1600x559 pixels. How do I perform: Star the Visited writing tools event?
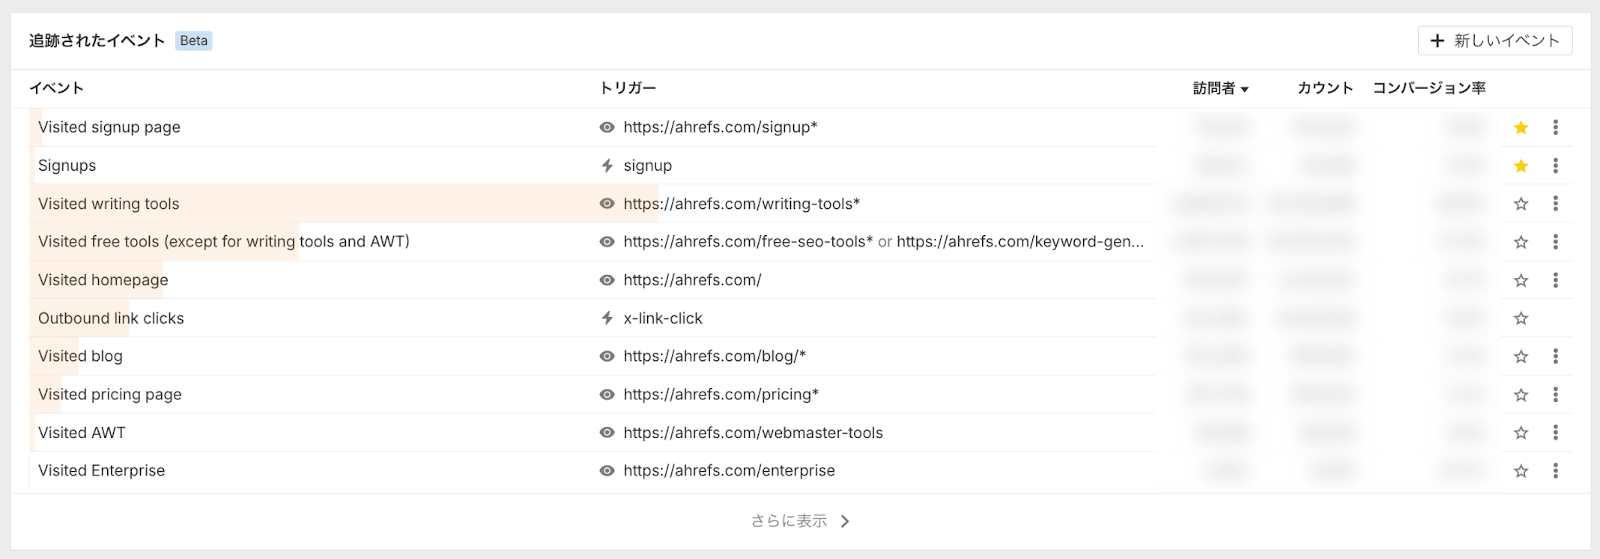(1521, 204)
